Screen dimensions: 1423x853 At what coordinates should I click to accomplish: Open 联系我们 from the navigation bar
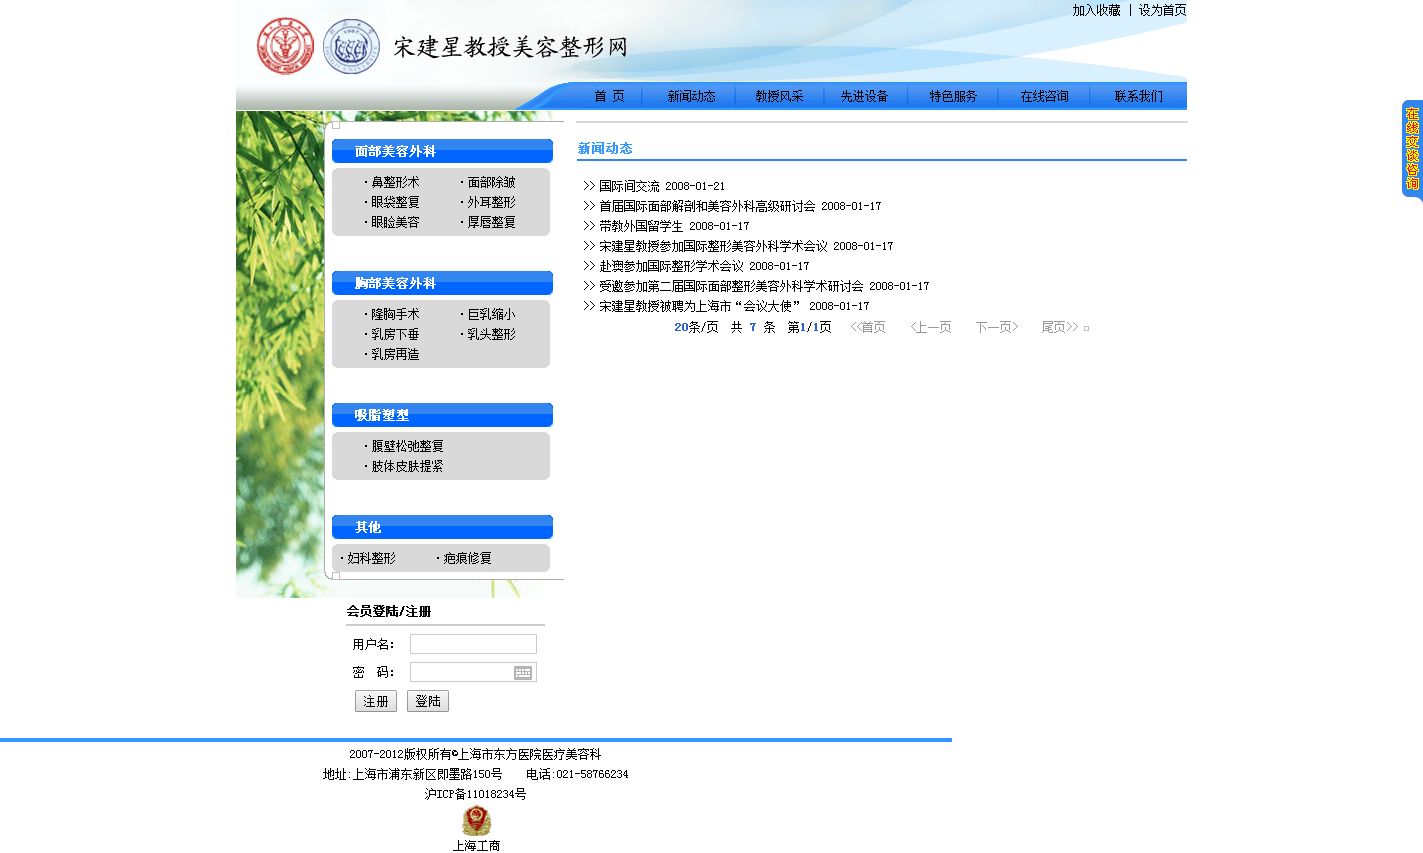click(1138, 97)
